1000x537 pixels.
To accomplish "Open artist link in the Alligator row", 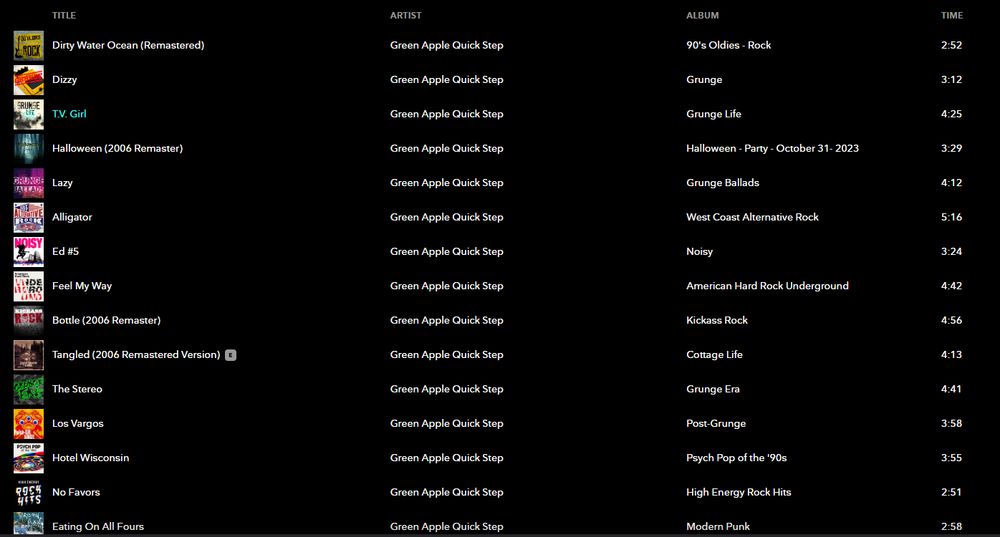I will click(x=446, y=217).
